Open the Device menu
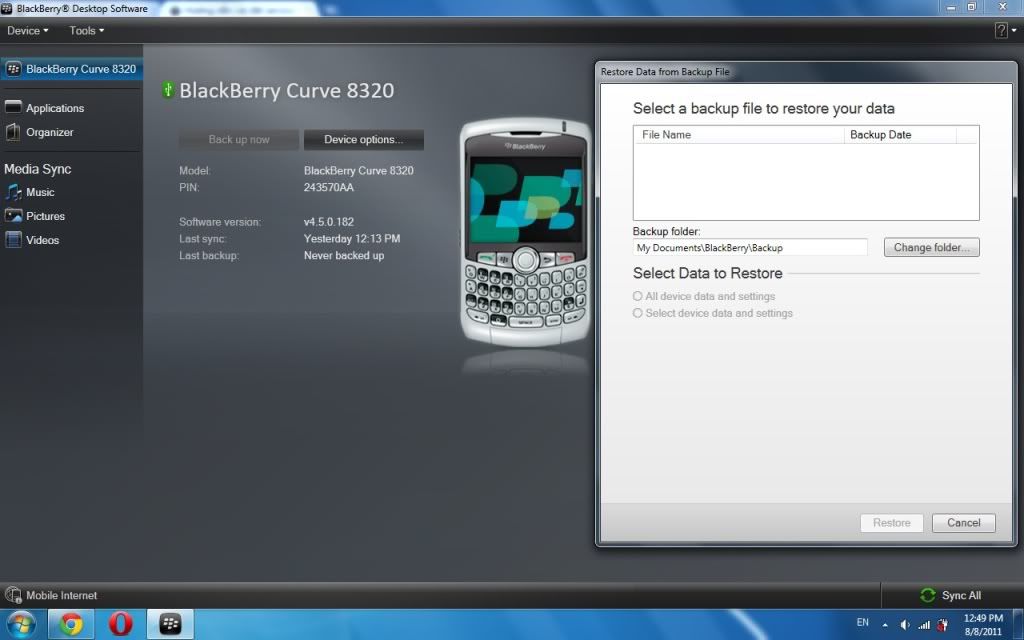1024x640 pixels. (27, 31)
